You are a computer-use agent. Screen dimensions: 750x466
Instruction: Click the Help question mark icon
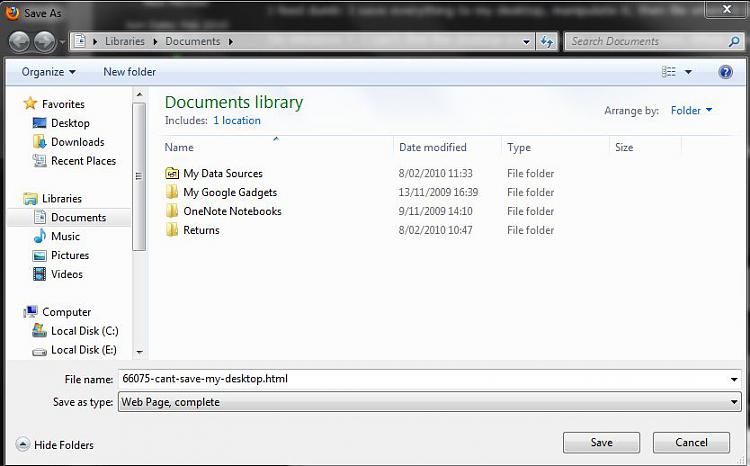click(725, 72)
